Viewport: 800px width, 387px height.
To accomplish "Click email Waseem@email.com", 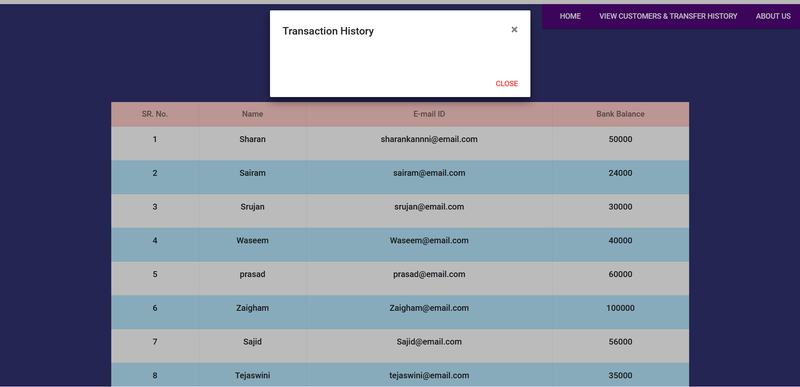I will point(429,241).
